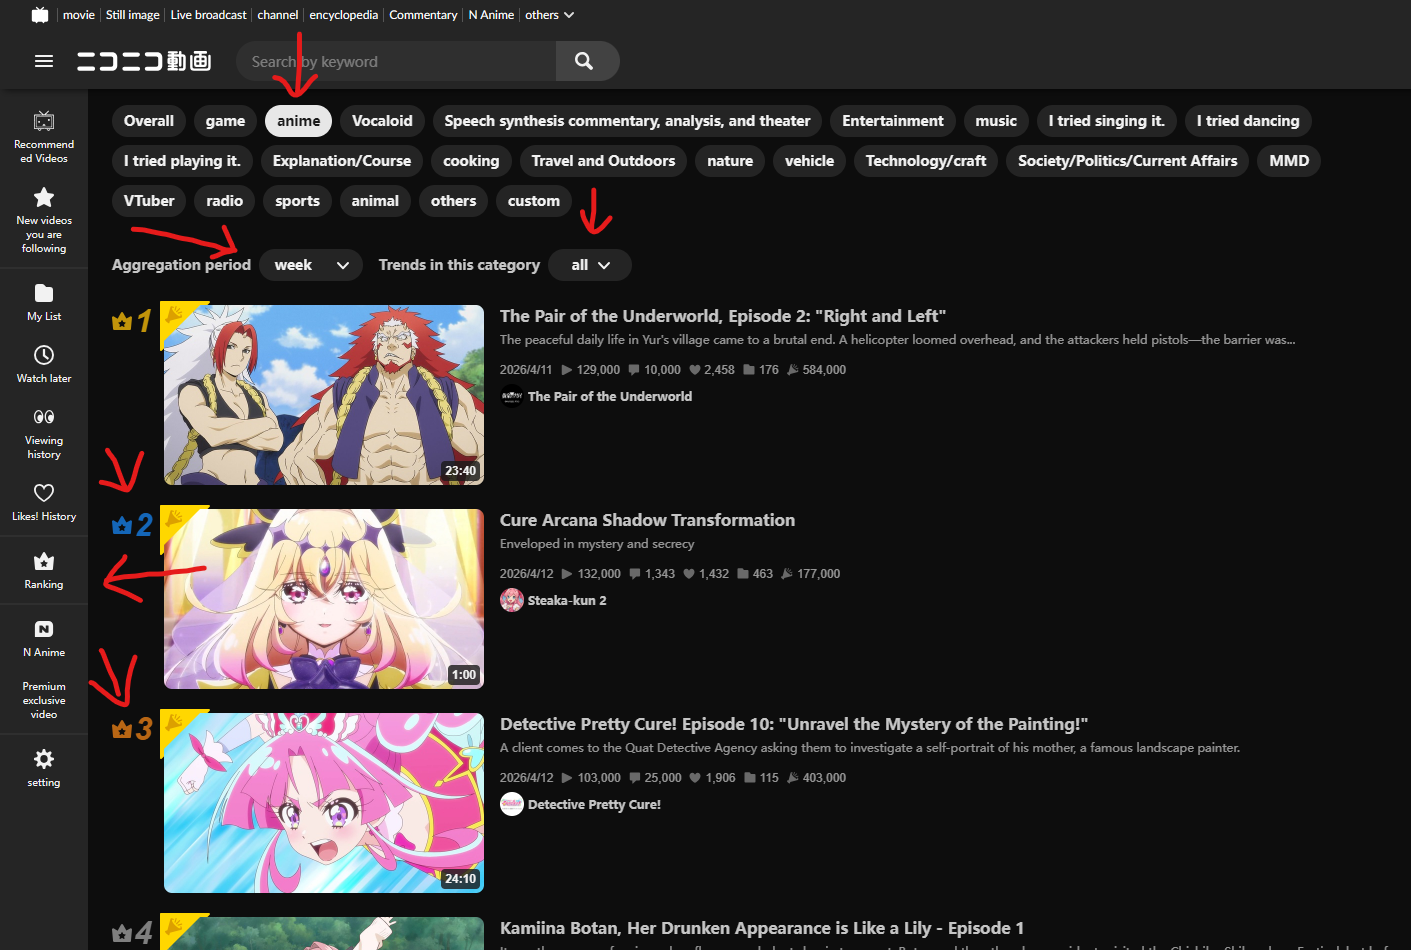1411x950 pixels.
Task: Open Viewing history in sidebar
Action: [44, 433]
